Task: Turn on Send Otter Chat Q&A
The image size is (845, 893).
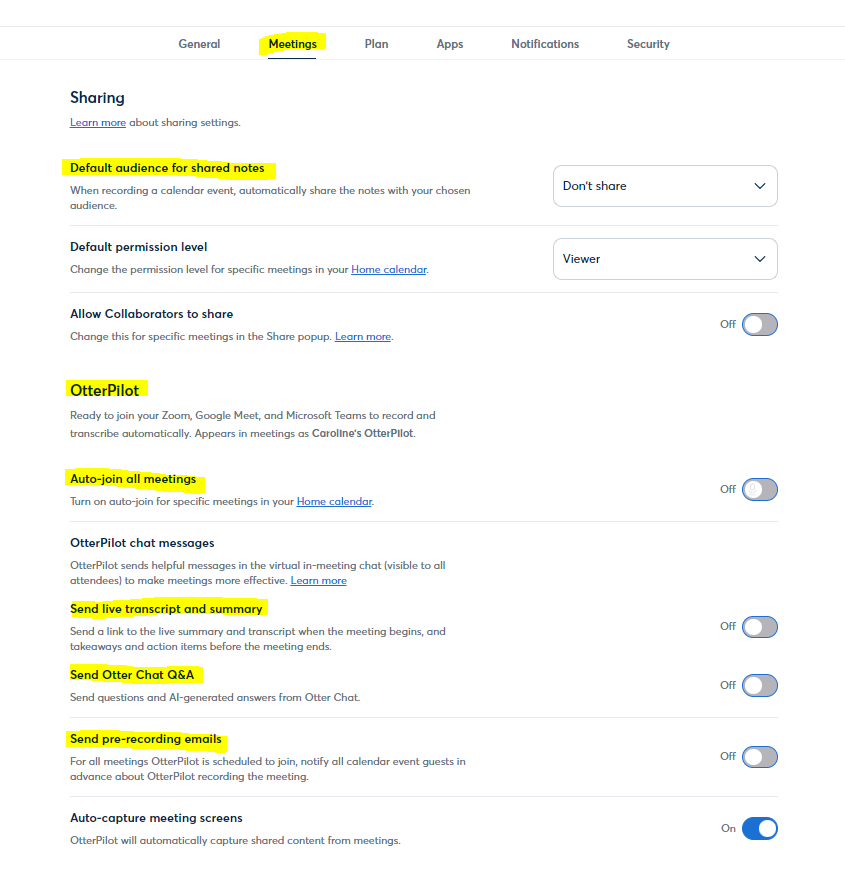Action: (x=757, y=685)
